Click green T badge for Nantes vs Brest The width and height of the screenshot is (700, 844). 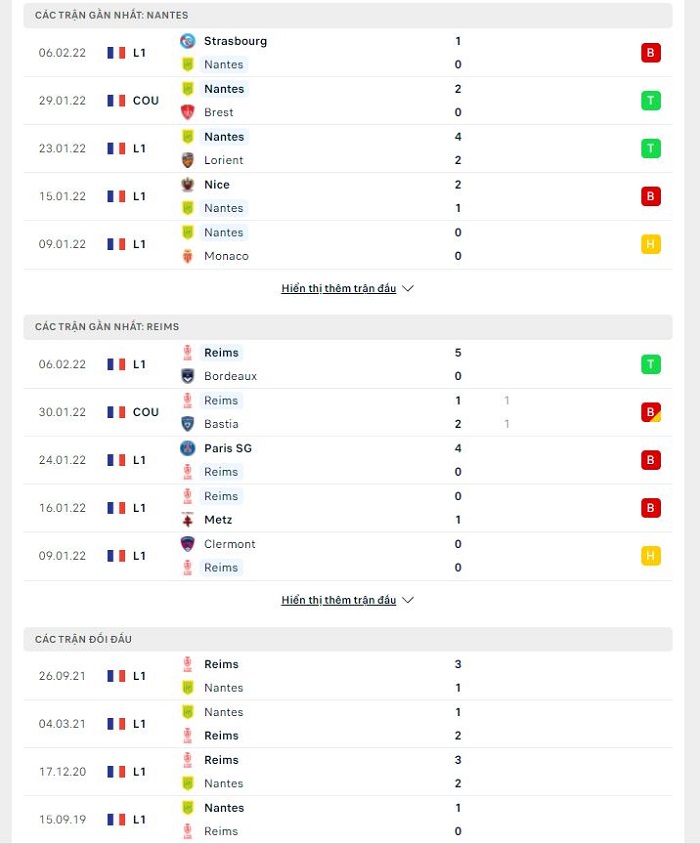pyautogui.click(x=650, y=101)
